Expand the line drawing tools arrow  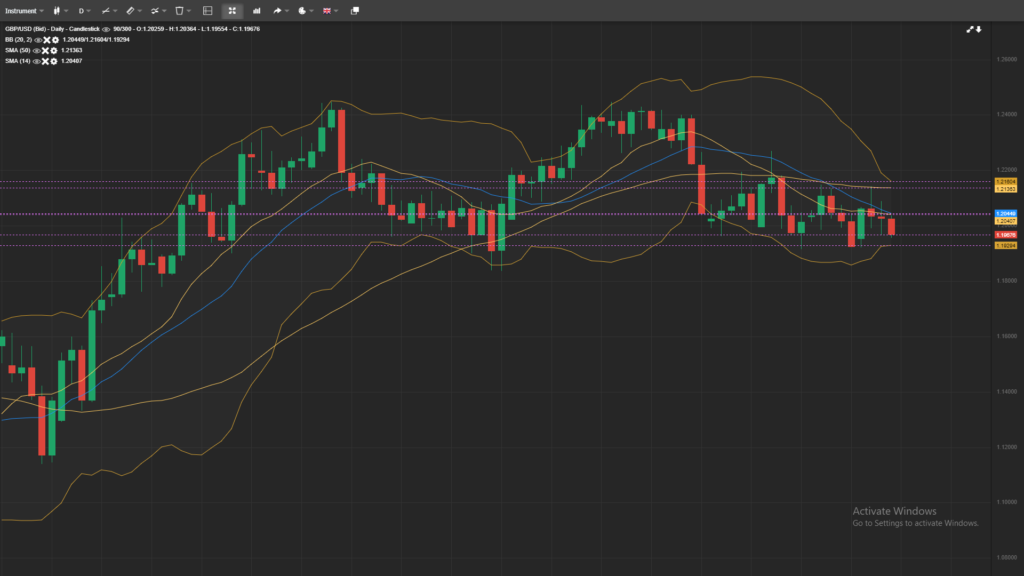(116, 11)
